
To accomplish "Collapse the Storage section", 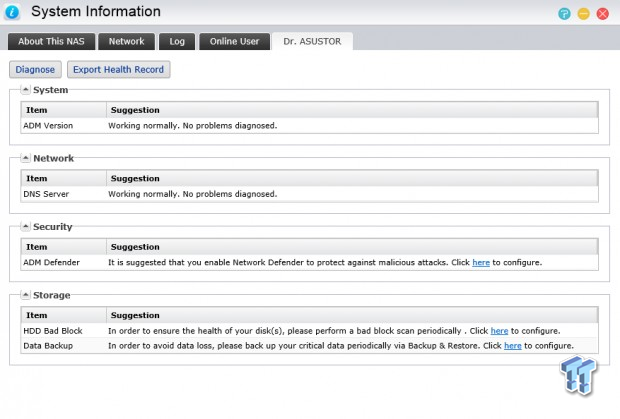I will tap(24, 295).
